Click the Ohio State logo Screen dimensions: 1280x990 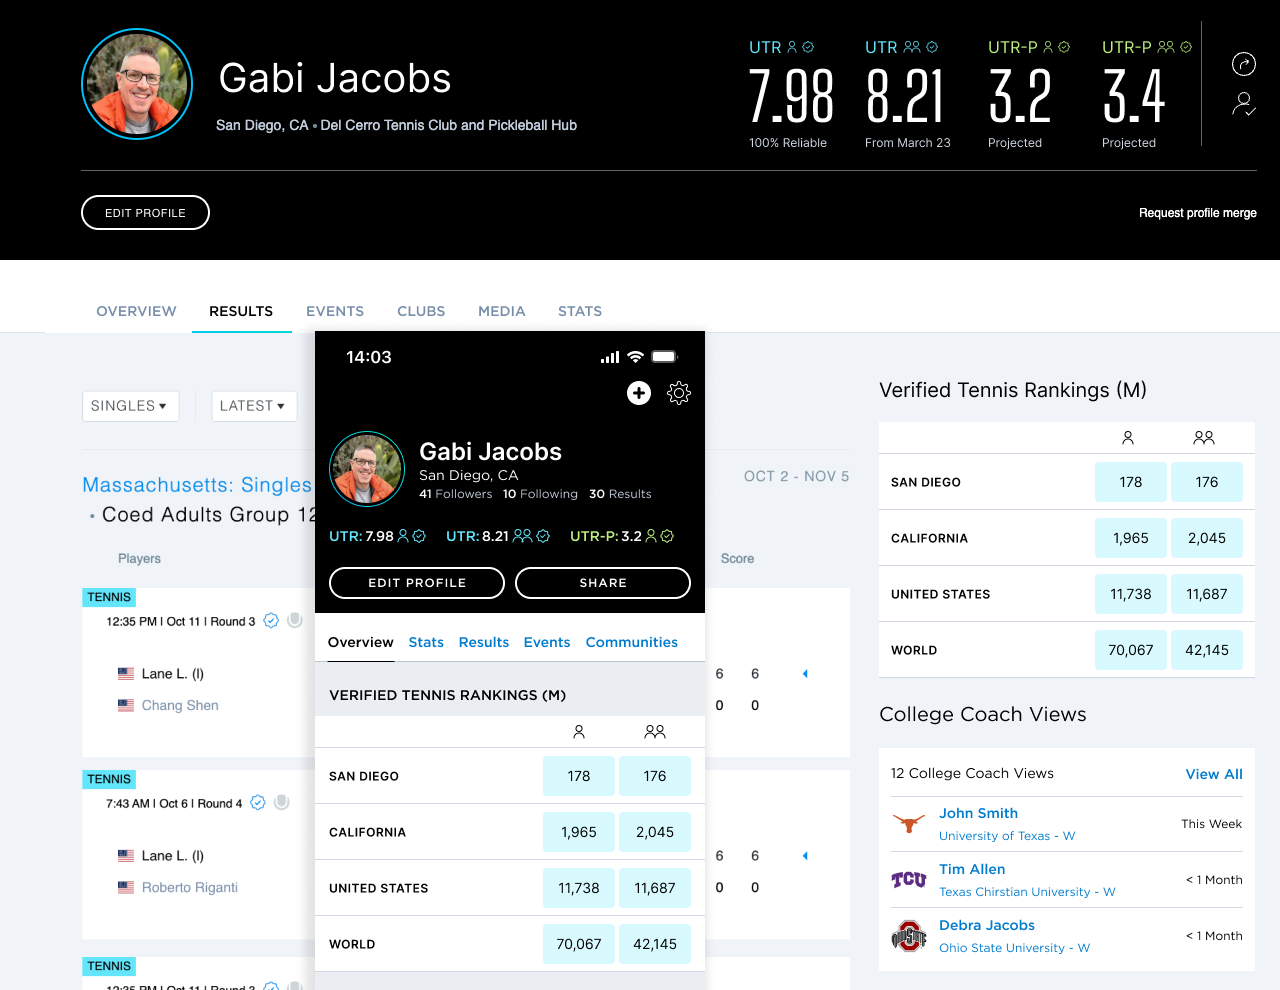tap(909, 936)
